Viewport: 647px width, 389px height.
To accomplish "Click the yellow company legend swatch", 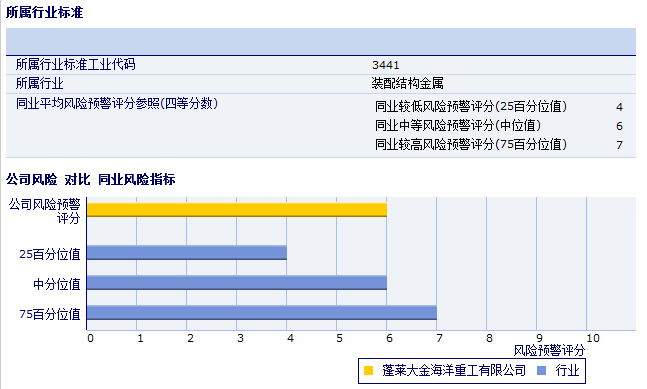I will 368,370.
